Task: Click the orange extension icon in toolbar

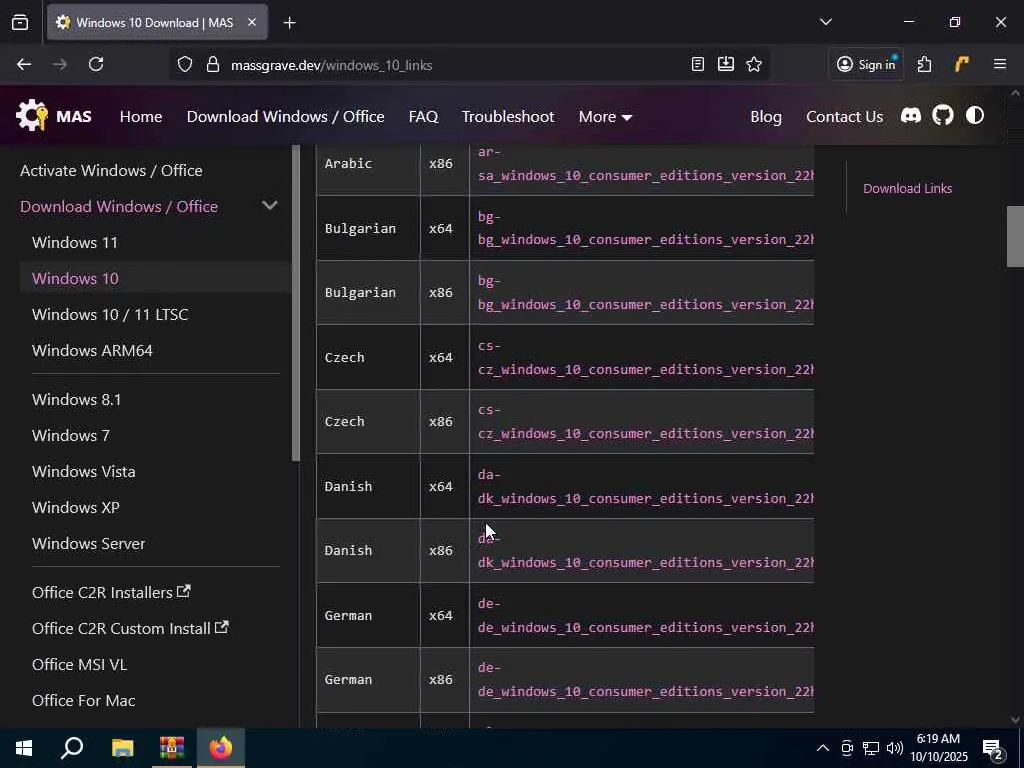Action: (961, 64)
